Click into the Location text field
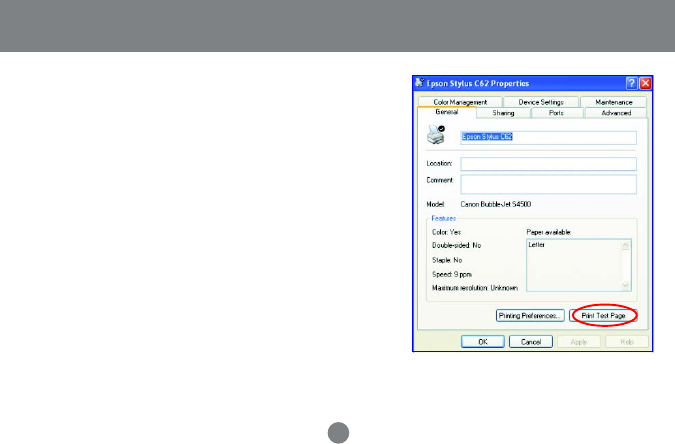Viewport: 675px width, 444px height. pos(548,164)
